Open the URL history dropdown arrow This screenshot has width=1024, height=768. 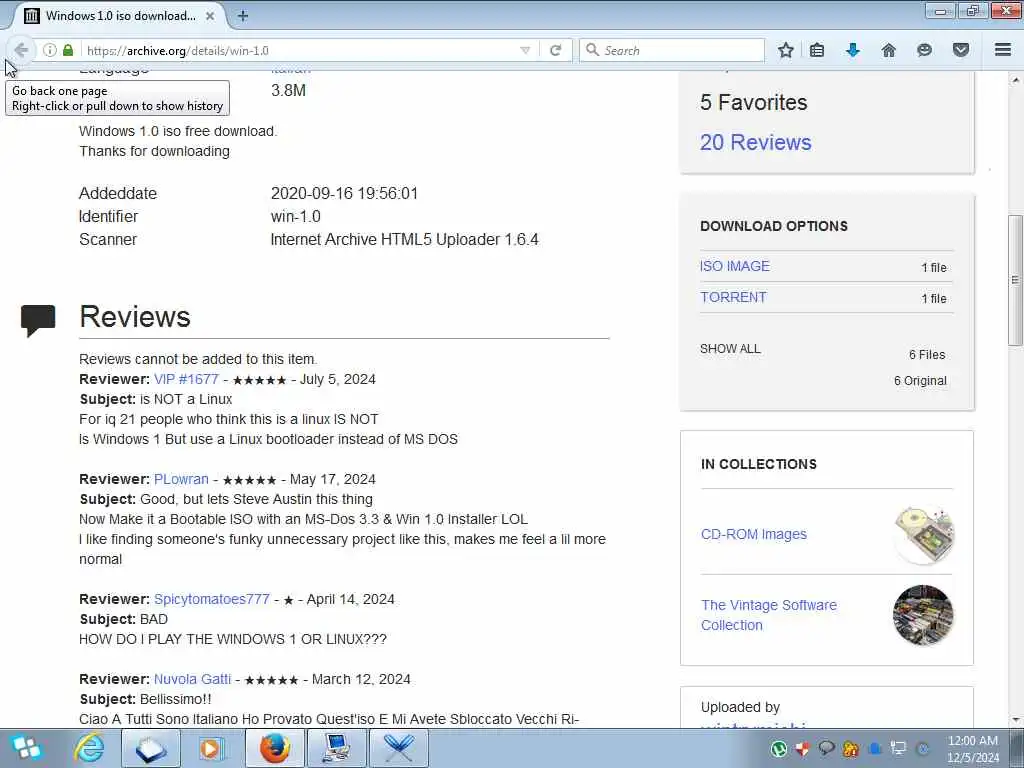tap(524, 50)
